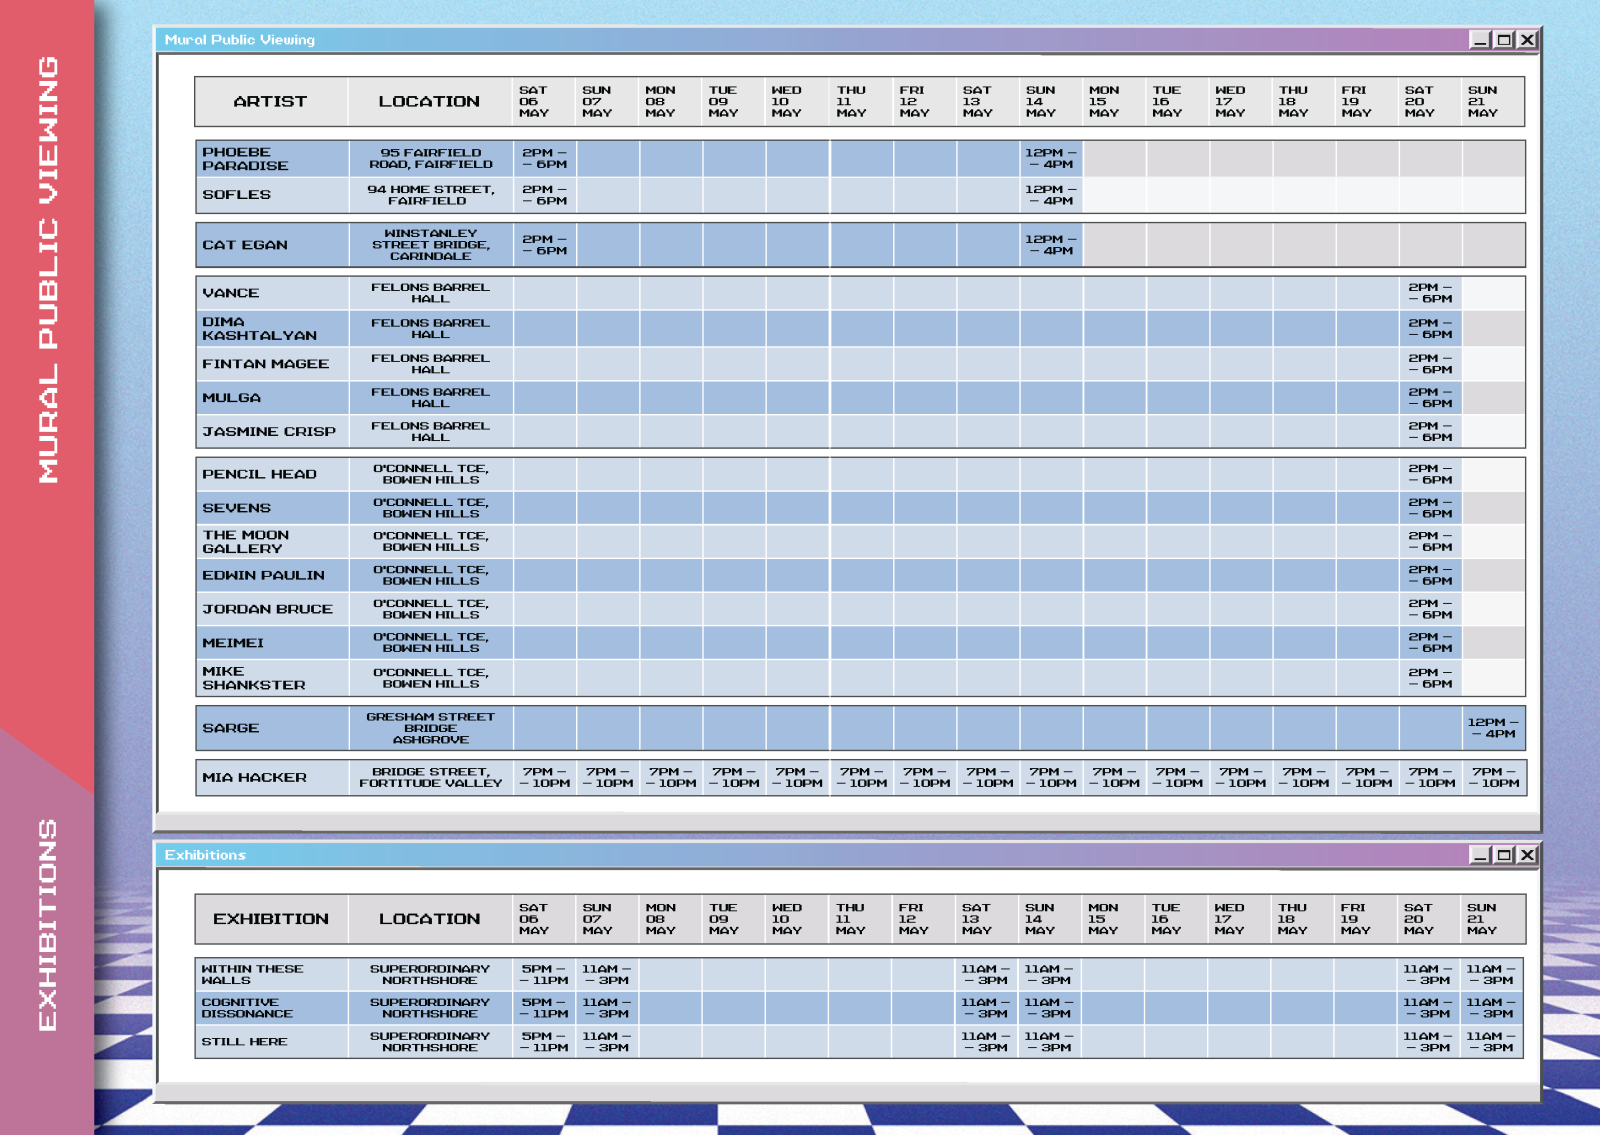
Task: Click Cat Egan 12PM–4PM Sunday 14 slot
Action: 1051,245
